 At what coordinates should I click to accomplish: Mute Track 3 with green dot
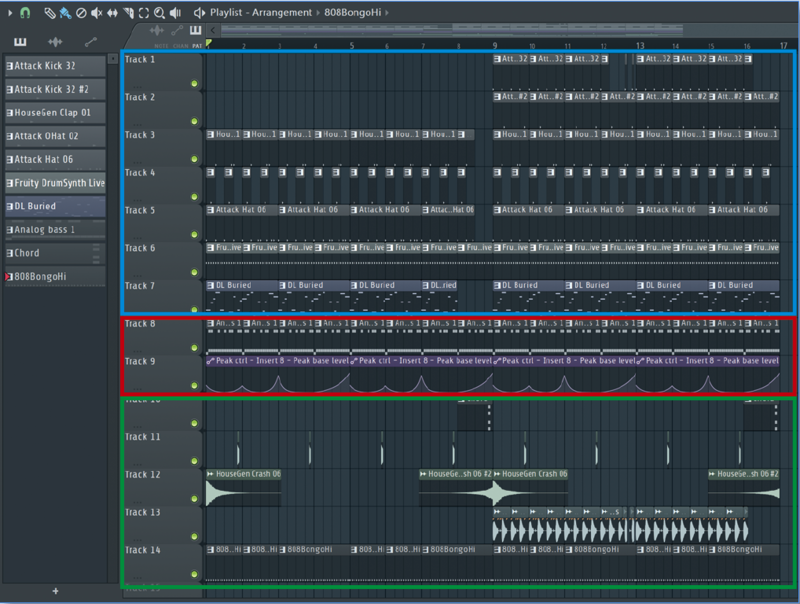point(194,159)
